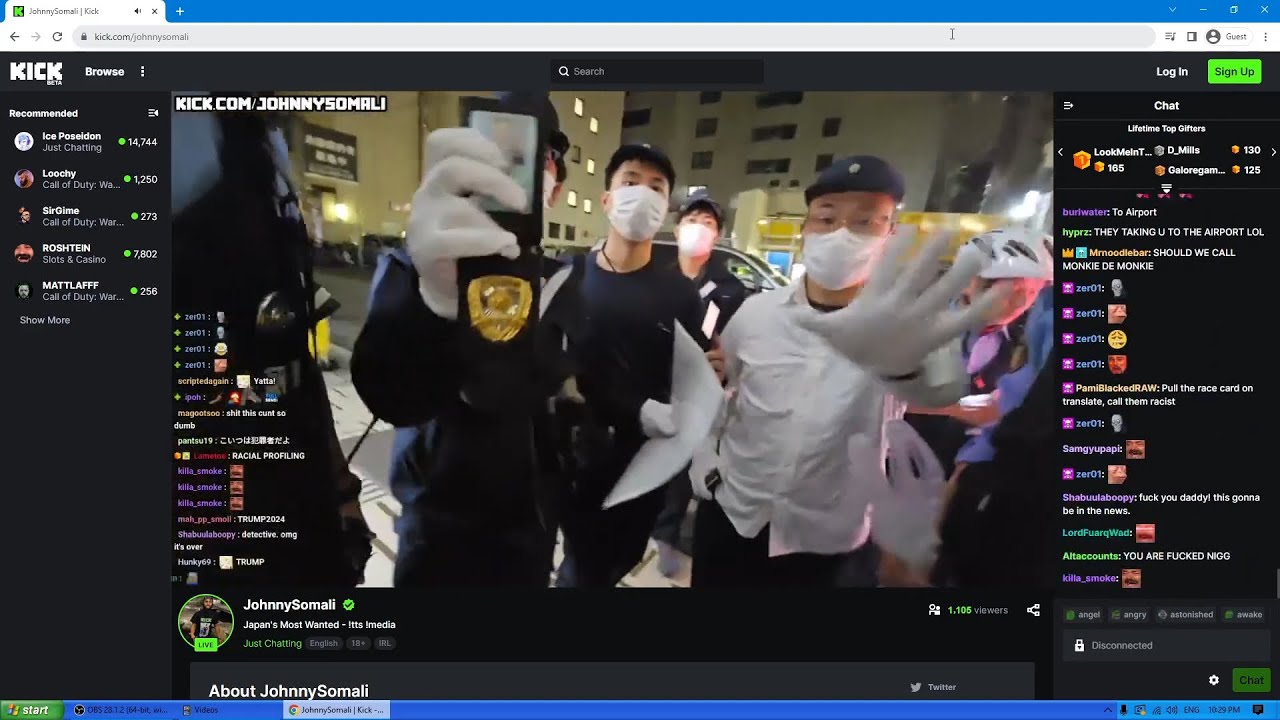The height and width of the screenshot is (720, 1280).
Task: Log in via the Log In button
Action: click(x=1172, y=72)
